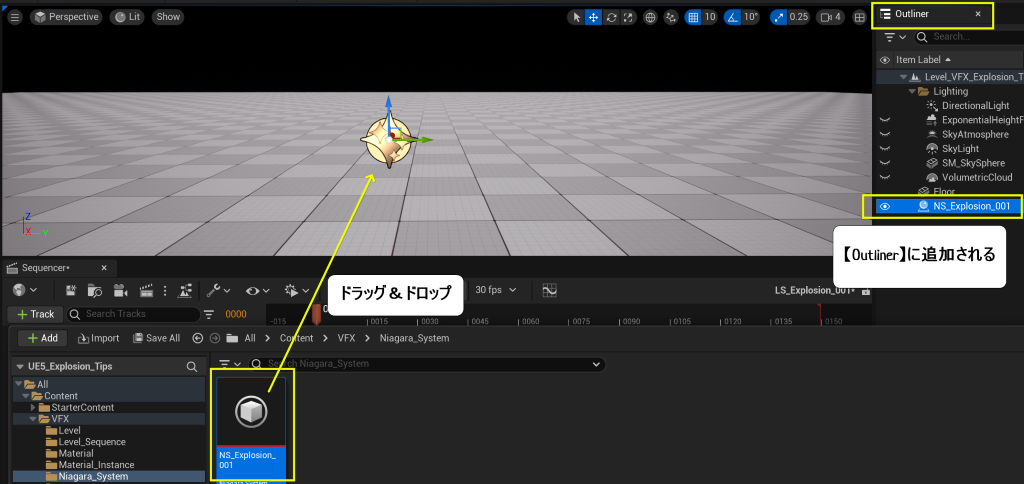Open grid snap value 10
The image size is (1024, 484).
point(710,18)
